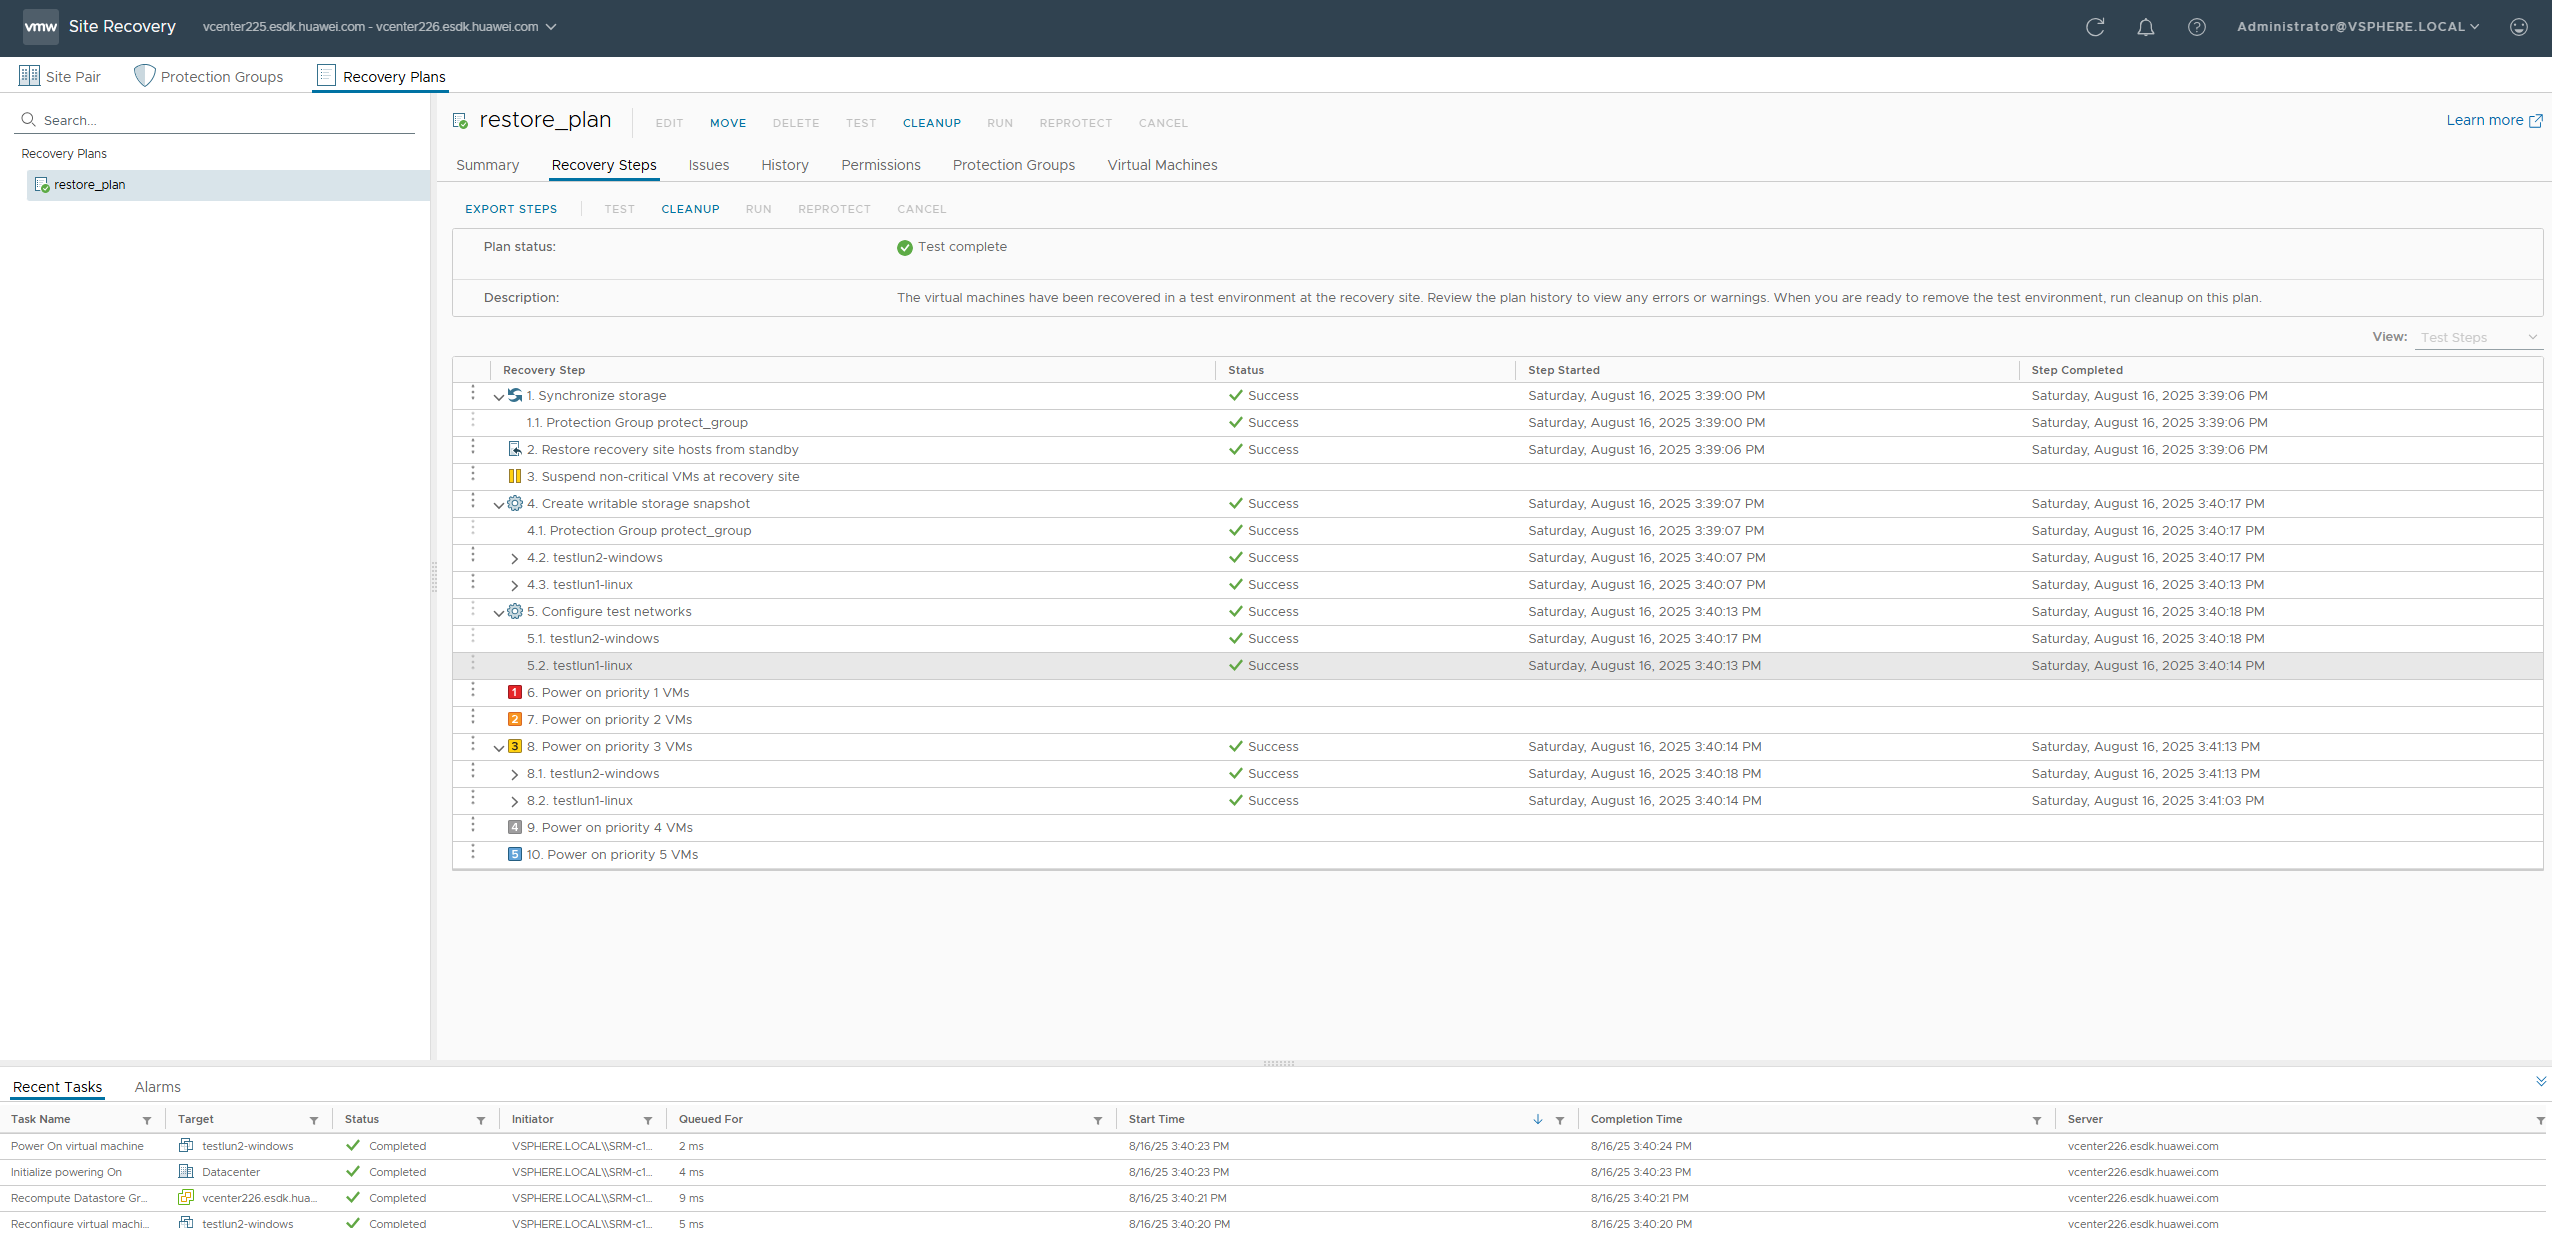Collapse step 8 Power on priority 3 VMs
Screen dimensions: 2552x1234
[499, 748]
